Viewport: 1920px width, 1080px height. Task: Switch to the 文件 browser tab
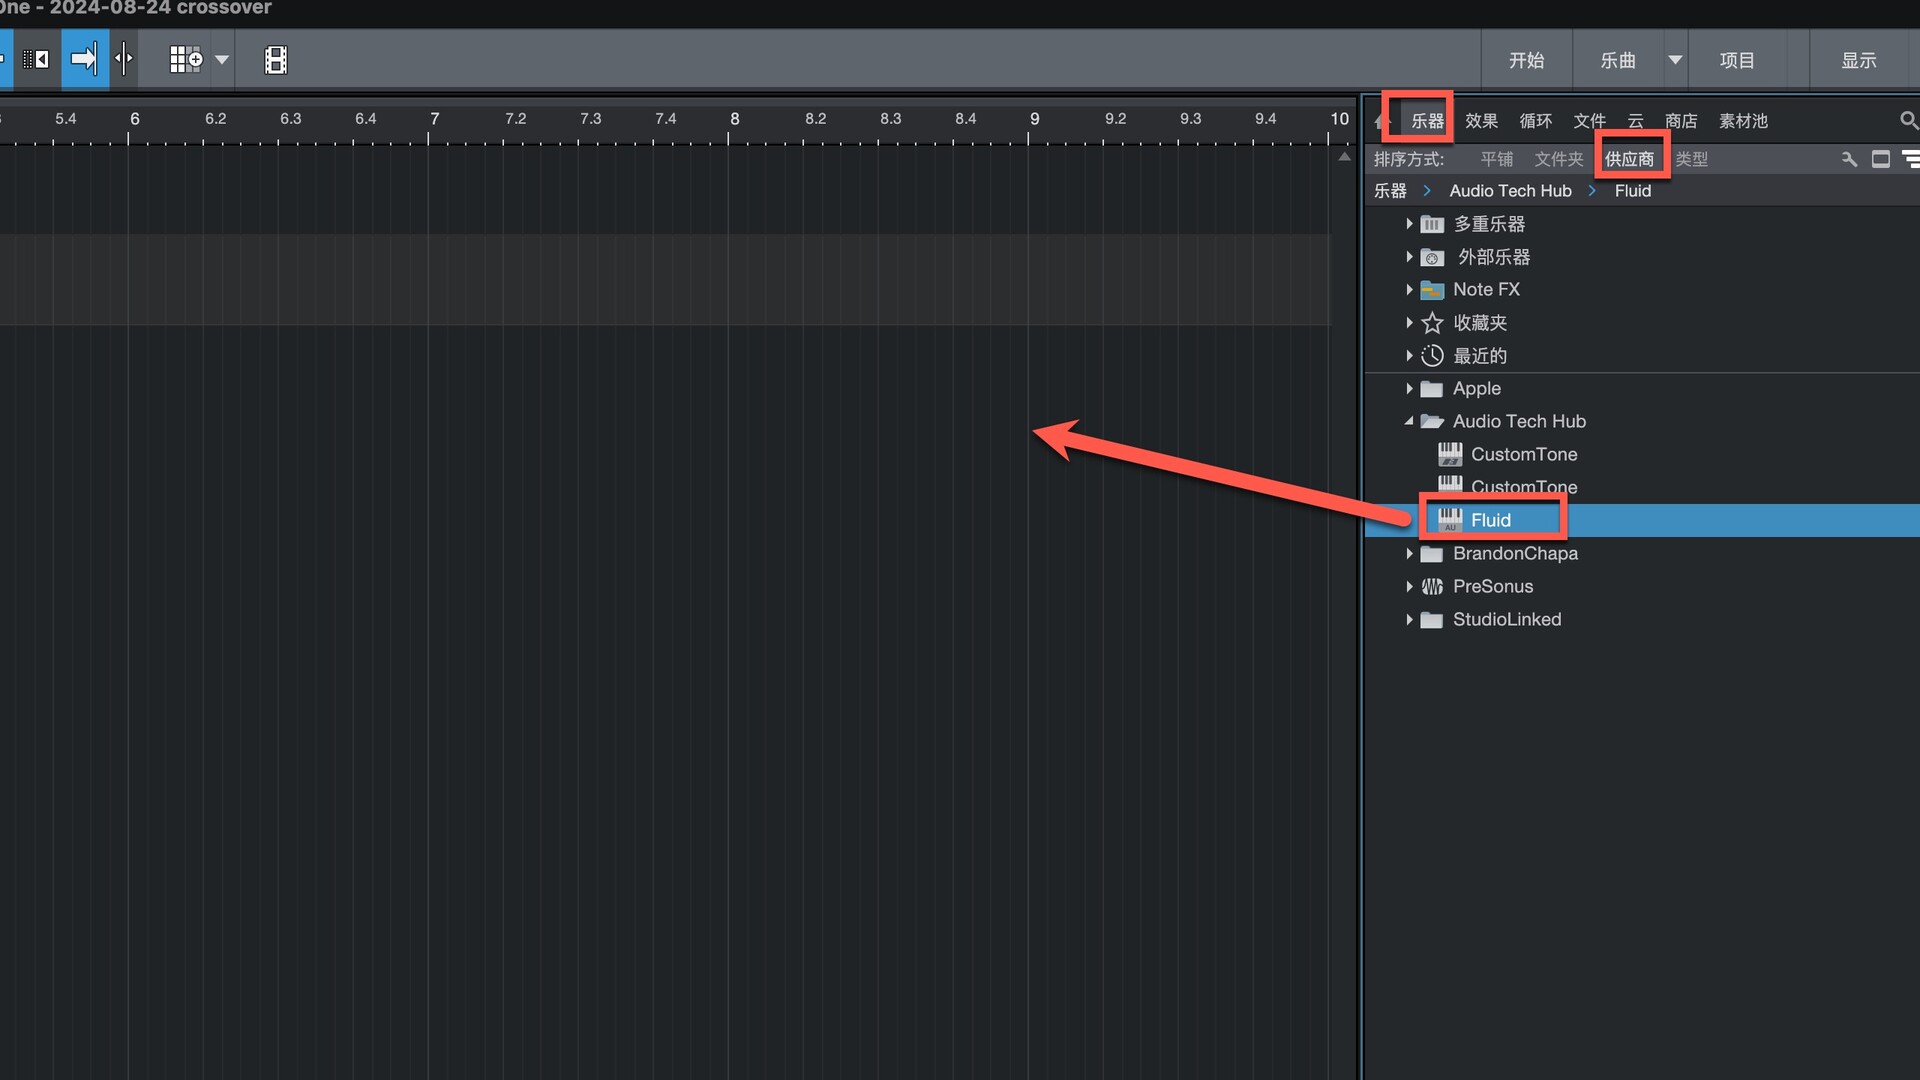pyautogui.click(x=1589, y=121)
